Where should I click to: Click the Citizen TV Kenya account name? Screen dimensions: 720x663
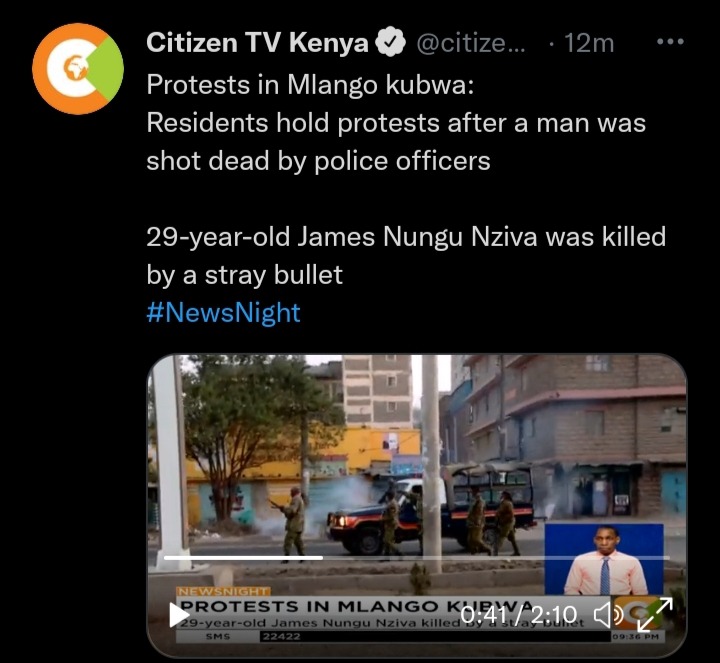point(258,43)
